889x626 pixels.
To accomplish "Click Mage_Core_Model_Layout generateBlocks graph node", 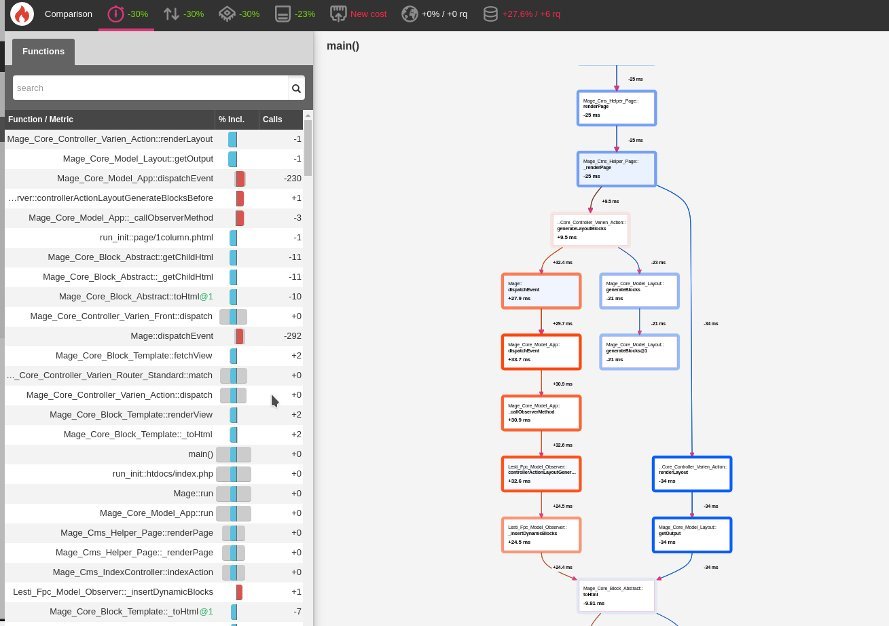I will (640, 291).
